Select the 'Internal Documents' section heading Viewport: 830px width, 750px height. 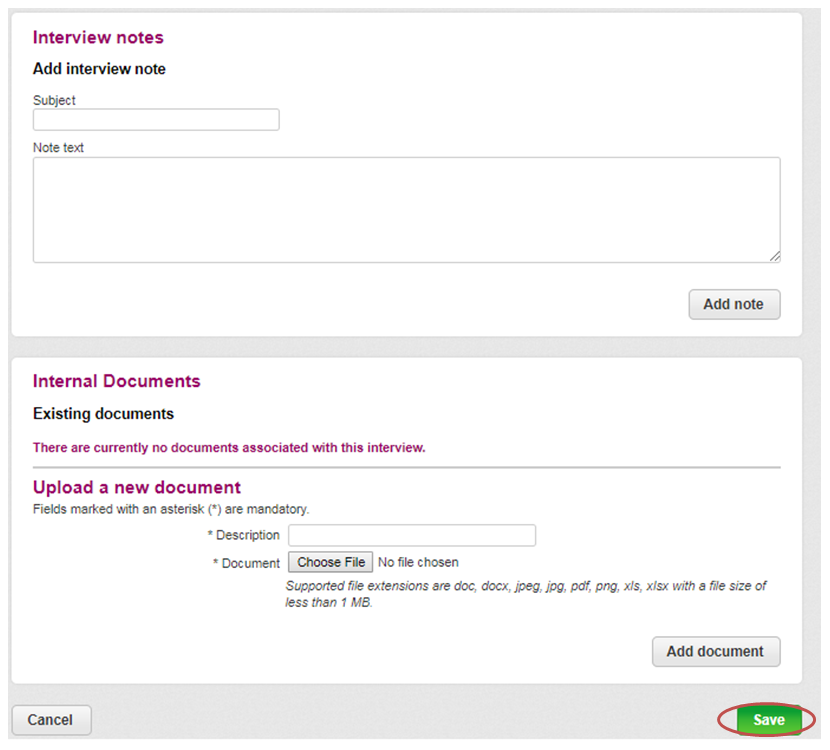116,381
